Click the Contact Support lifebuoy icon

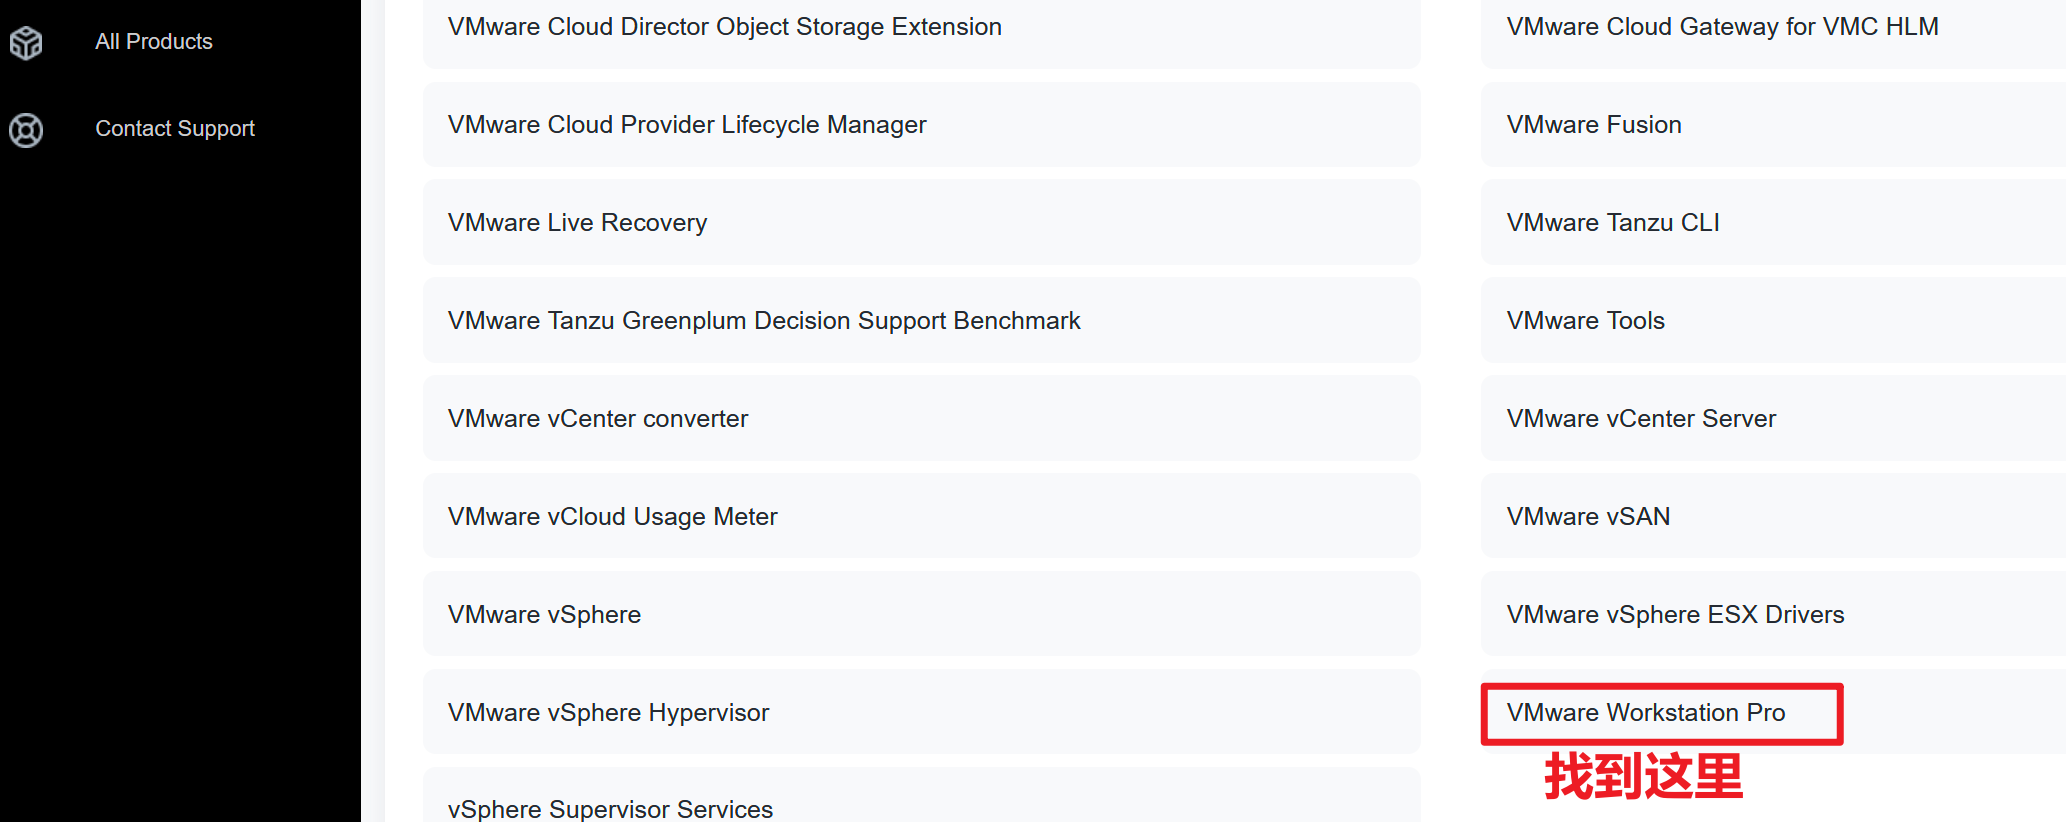[x=26, y=130]
